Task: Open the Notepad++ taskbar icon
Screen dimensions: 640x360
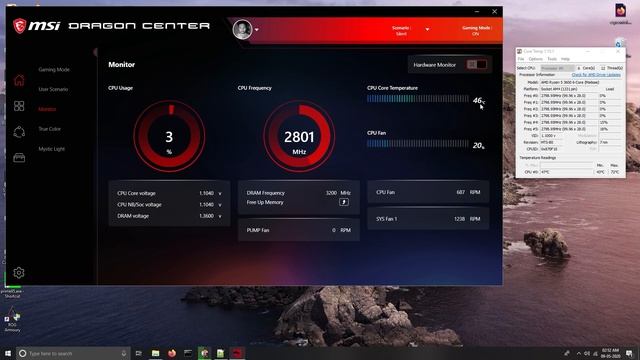Action: [220, 353]
